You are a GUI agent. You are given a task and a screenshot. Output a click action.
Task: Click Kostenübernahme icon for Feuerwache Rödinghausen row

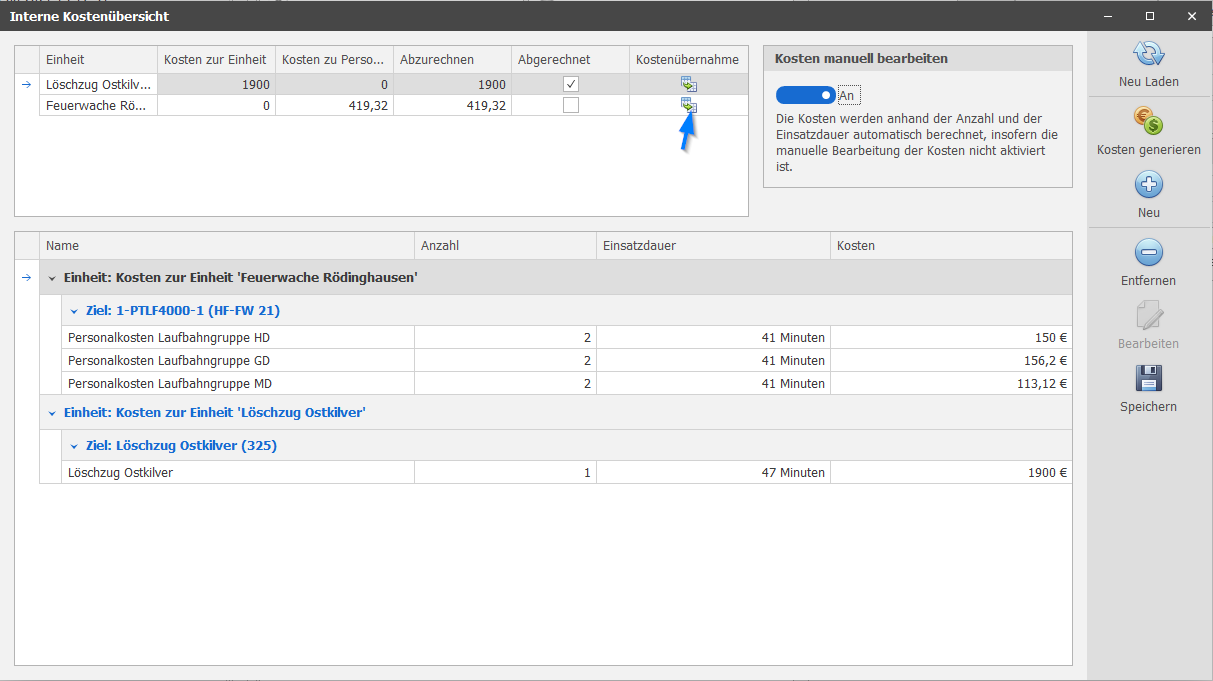pos(688,105)
